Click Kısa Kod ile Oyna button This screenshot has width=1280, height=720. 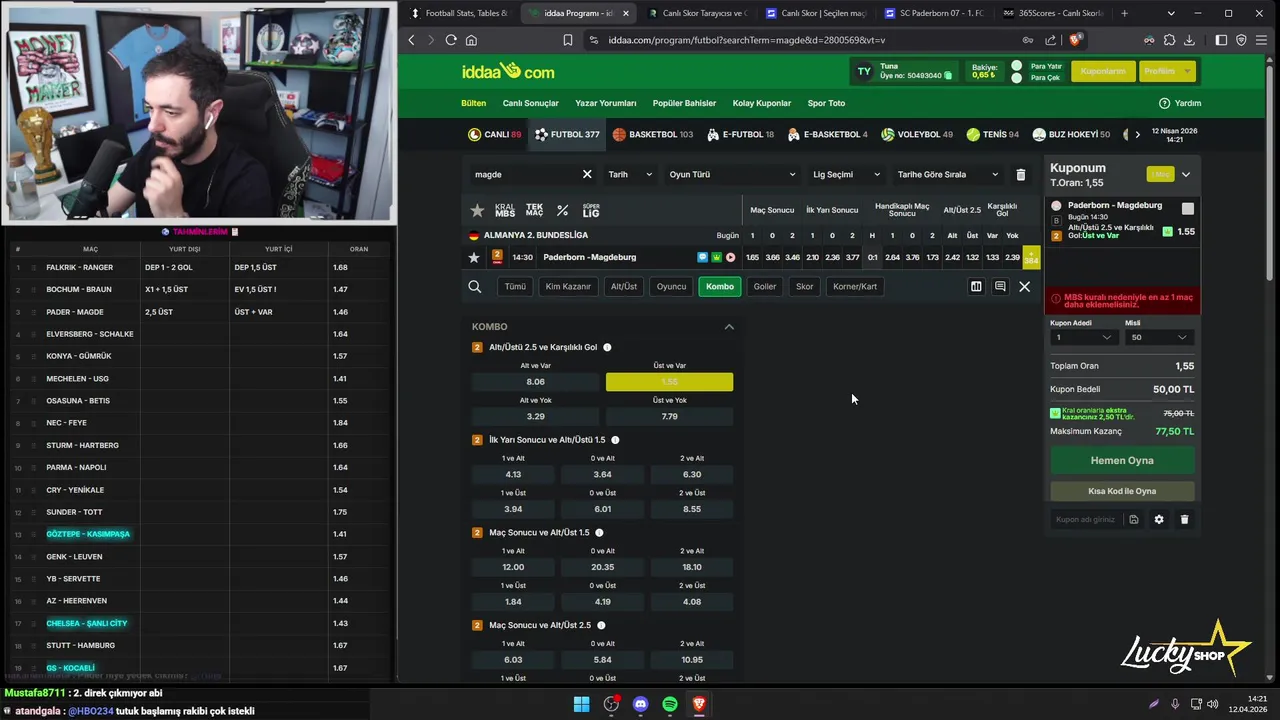(x=1122, y=491)
